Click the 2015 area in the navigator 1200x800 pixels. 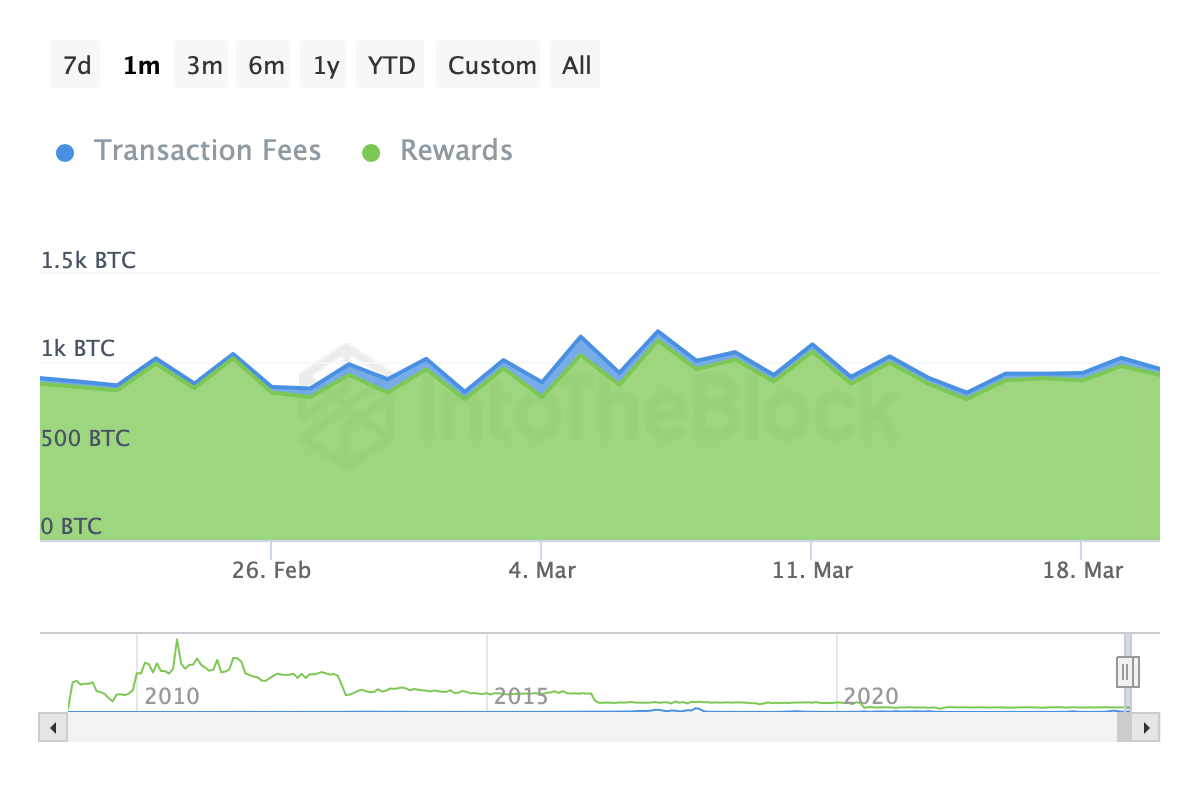(x=521, y=695)
